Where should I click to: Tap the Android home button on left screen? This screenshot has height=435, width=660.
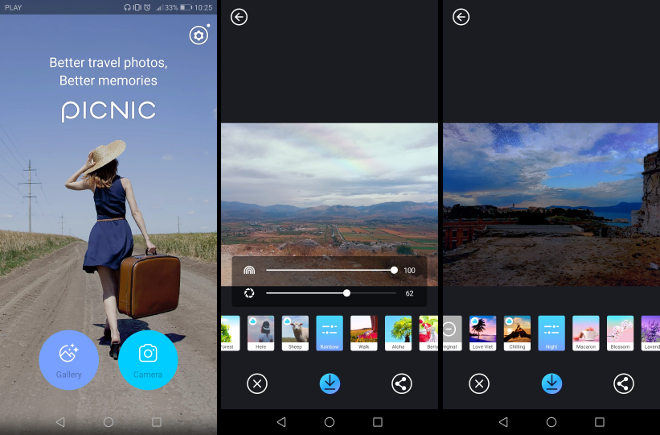click(108, 422)
